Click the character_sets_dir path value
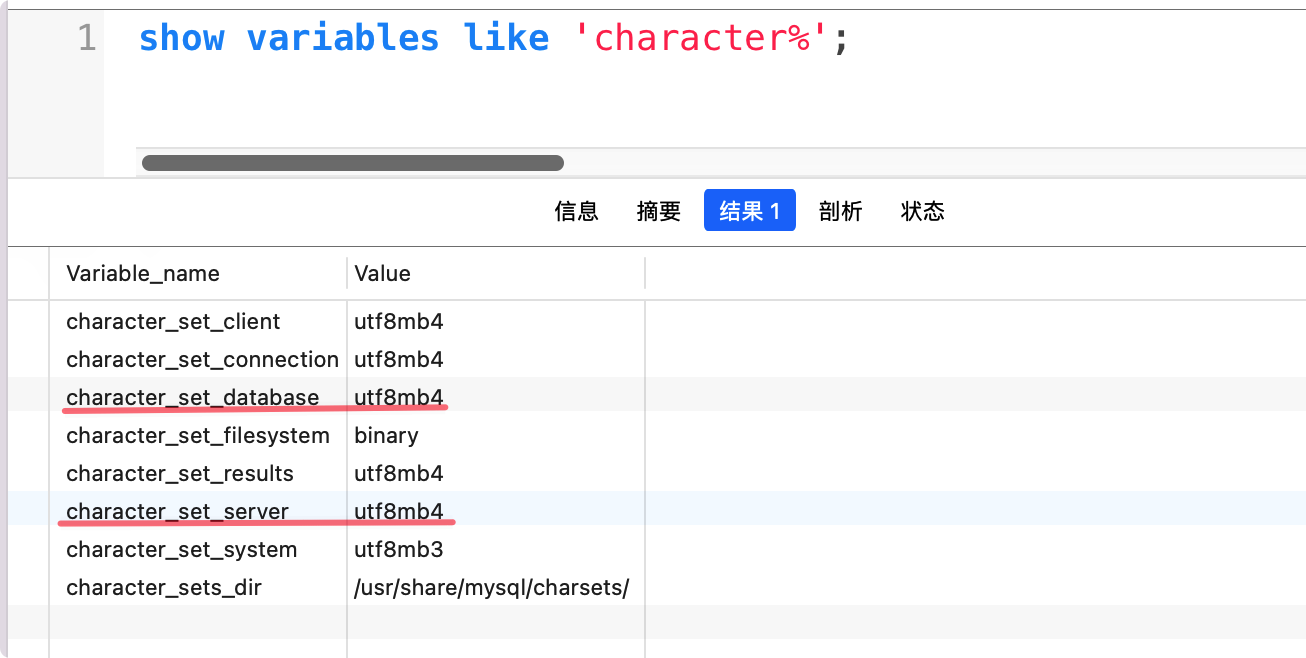Viewport: 1306px width, 658px height. [491, 587]
